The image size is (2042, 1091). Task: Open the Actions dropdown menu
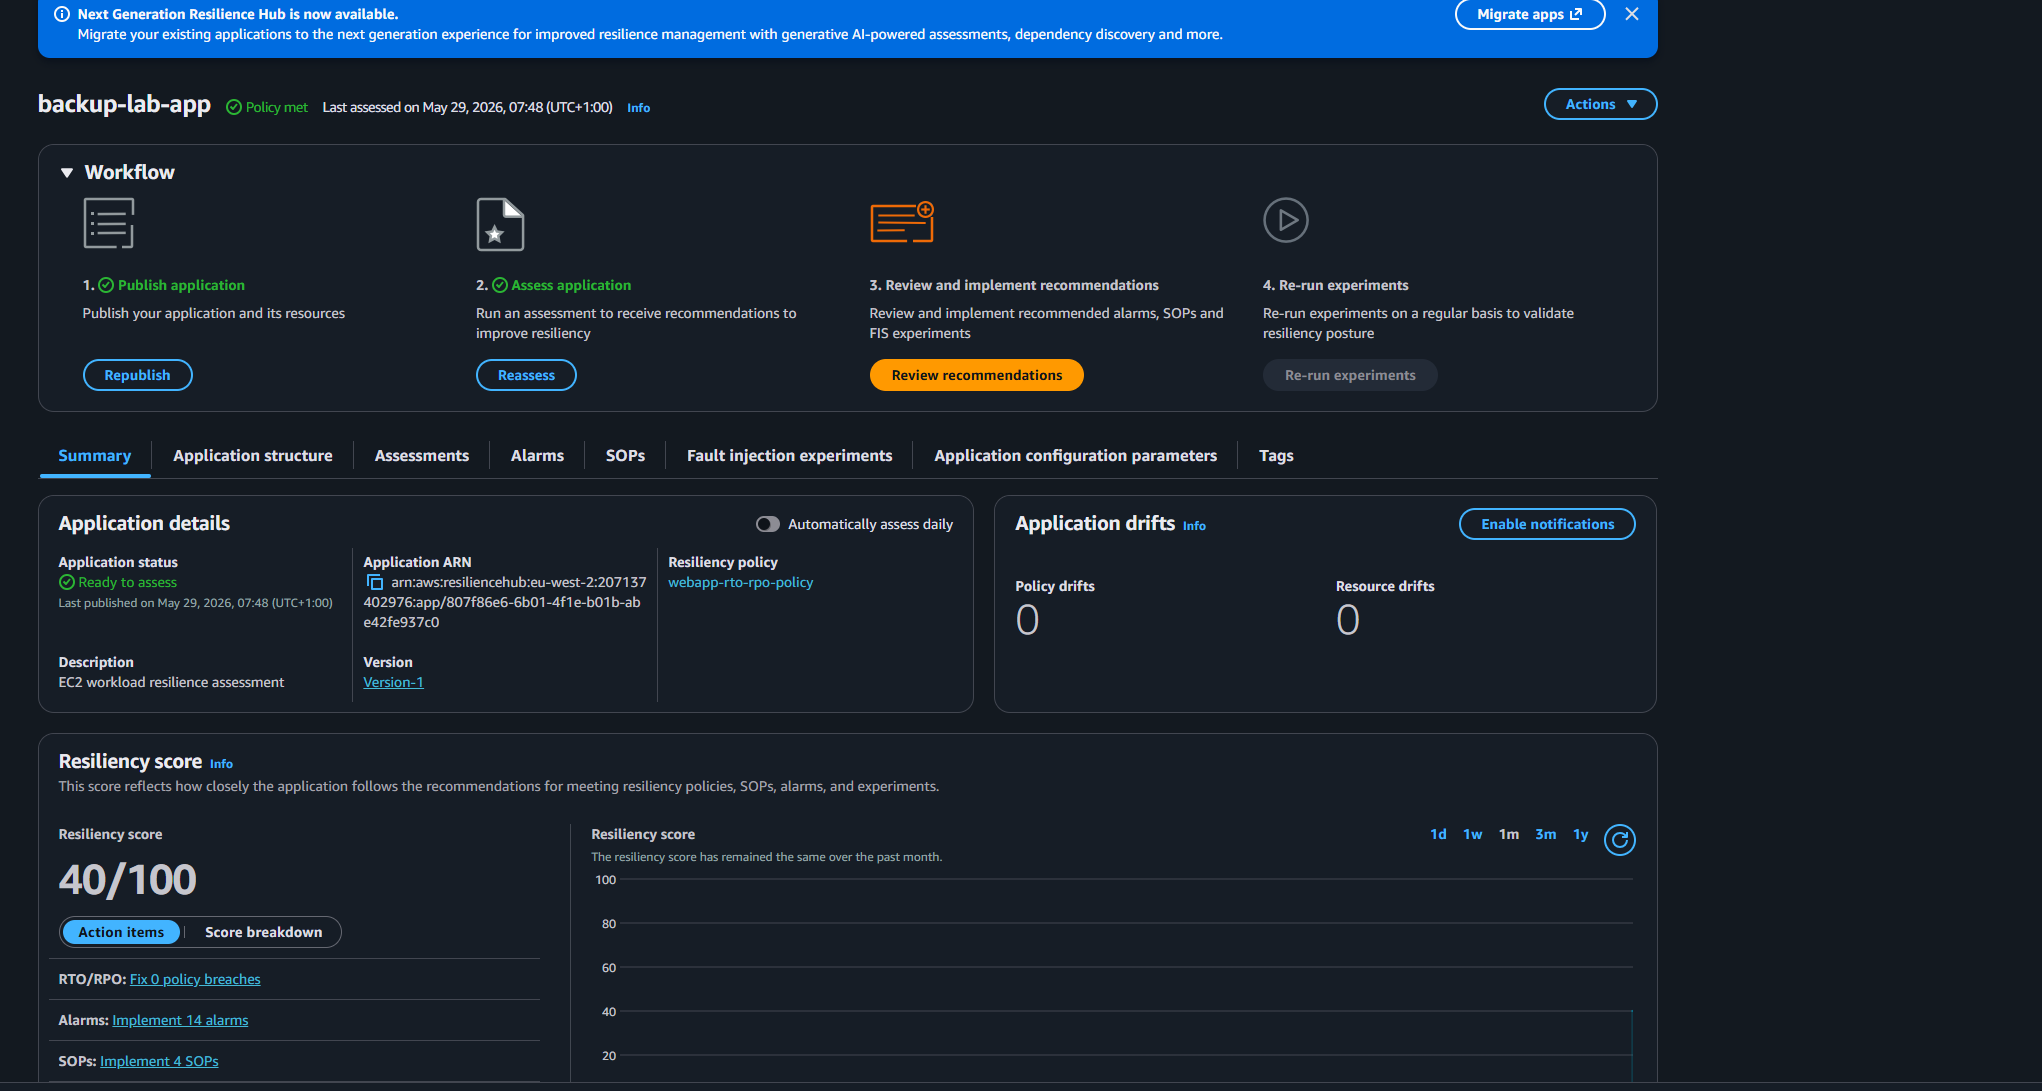point(1600,104)
